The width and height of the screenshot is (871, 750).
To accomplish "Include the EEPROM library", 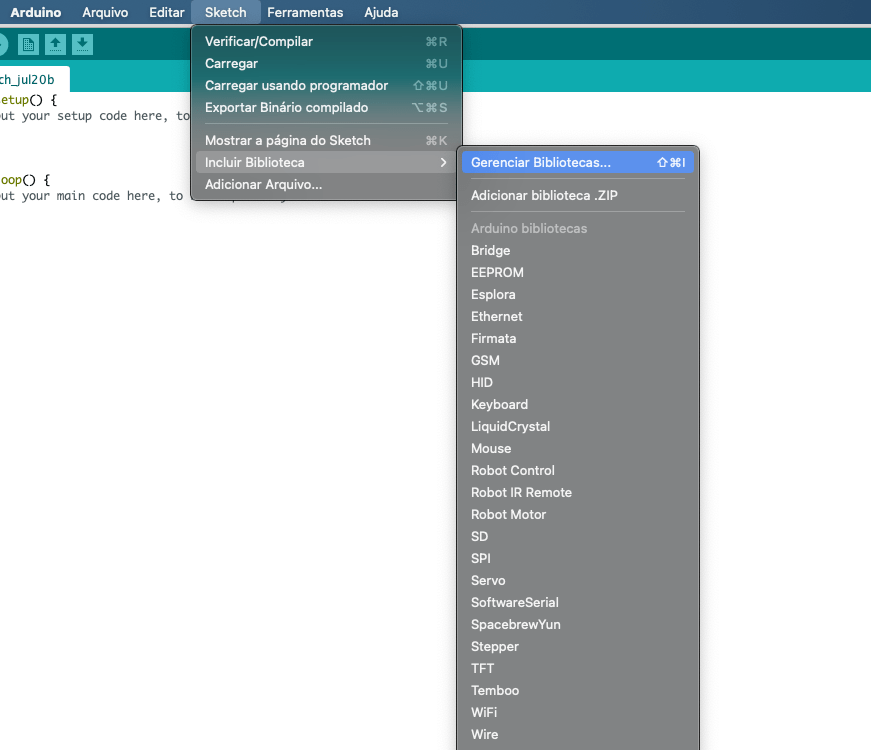I will coord(578,272).
